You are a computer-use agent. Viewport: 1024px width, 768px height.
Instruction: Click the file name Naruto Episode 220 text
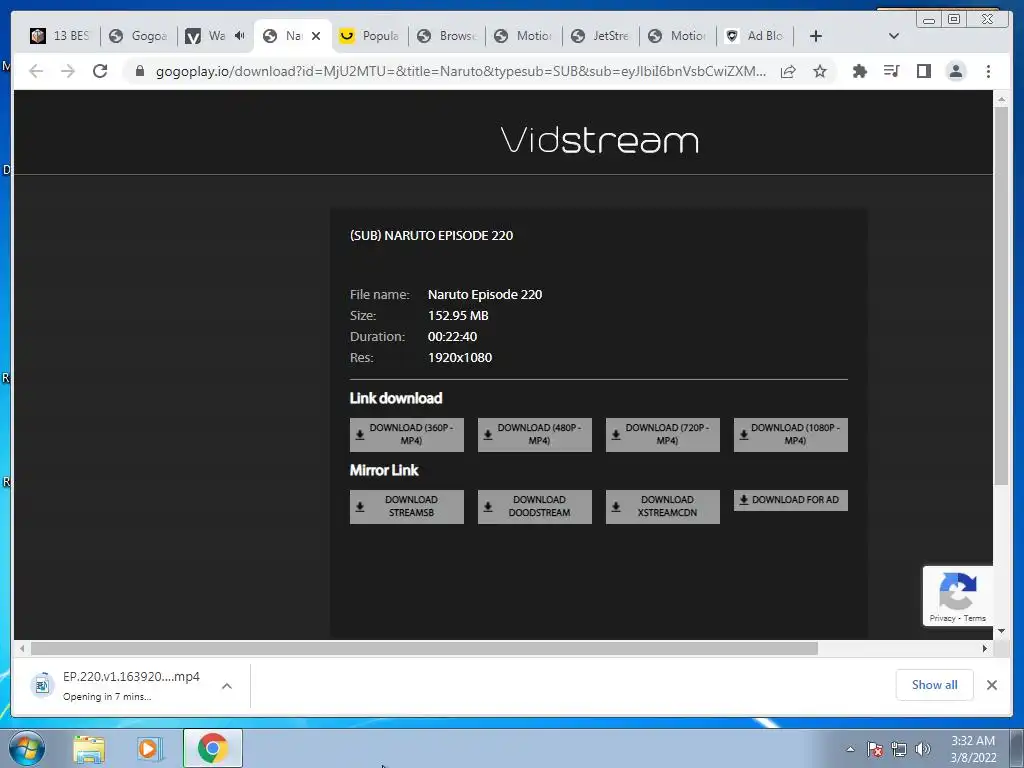point(485,295)
